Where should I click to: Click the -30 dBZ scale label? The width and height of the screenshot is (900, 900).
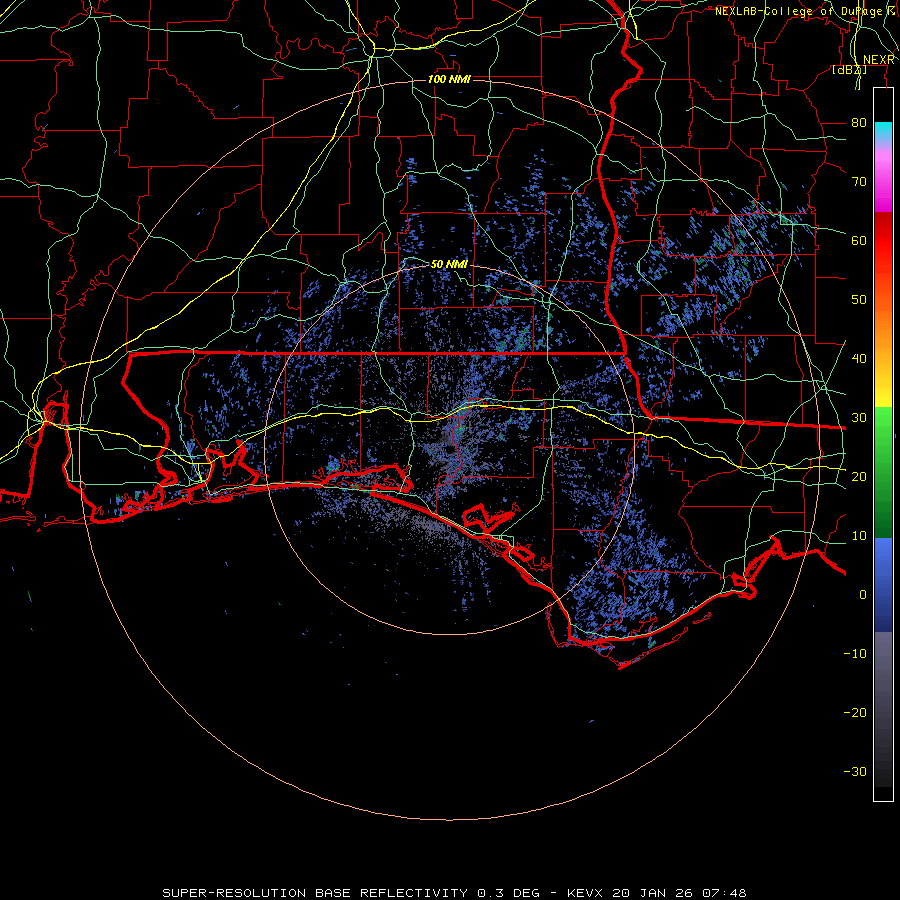[x=855, y=771]
